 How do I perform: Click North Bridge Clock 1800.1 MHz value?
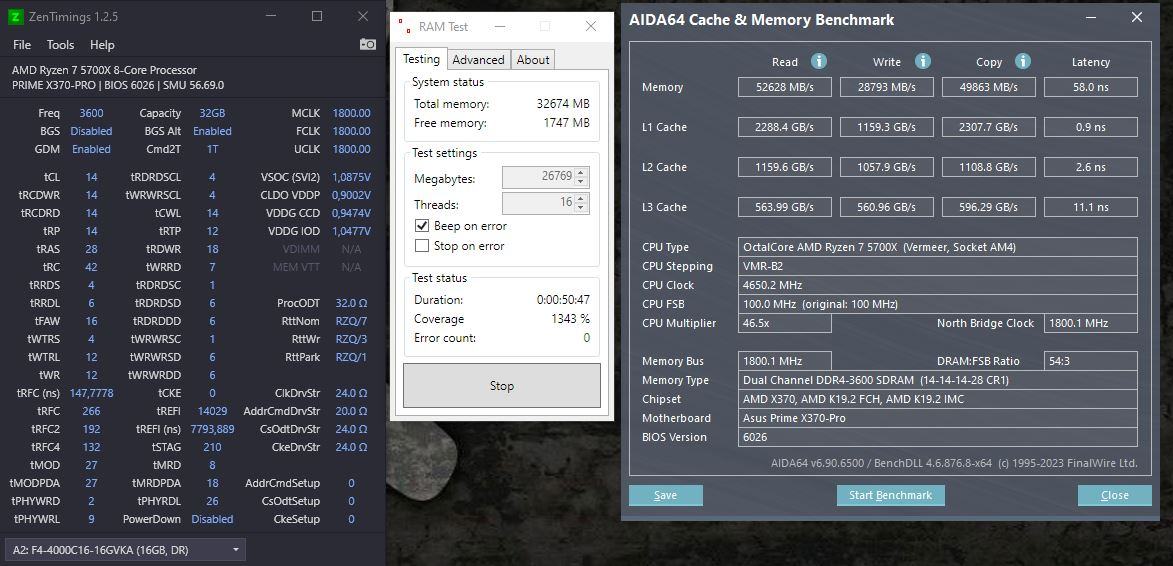coord(1091,323)
